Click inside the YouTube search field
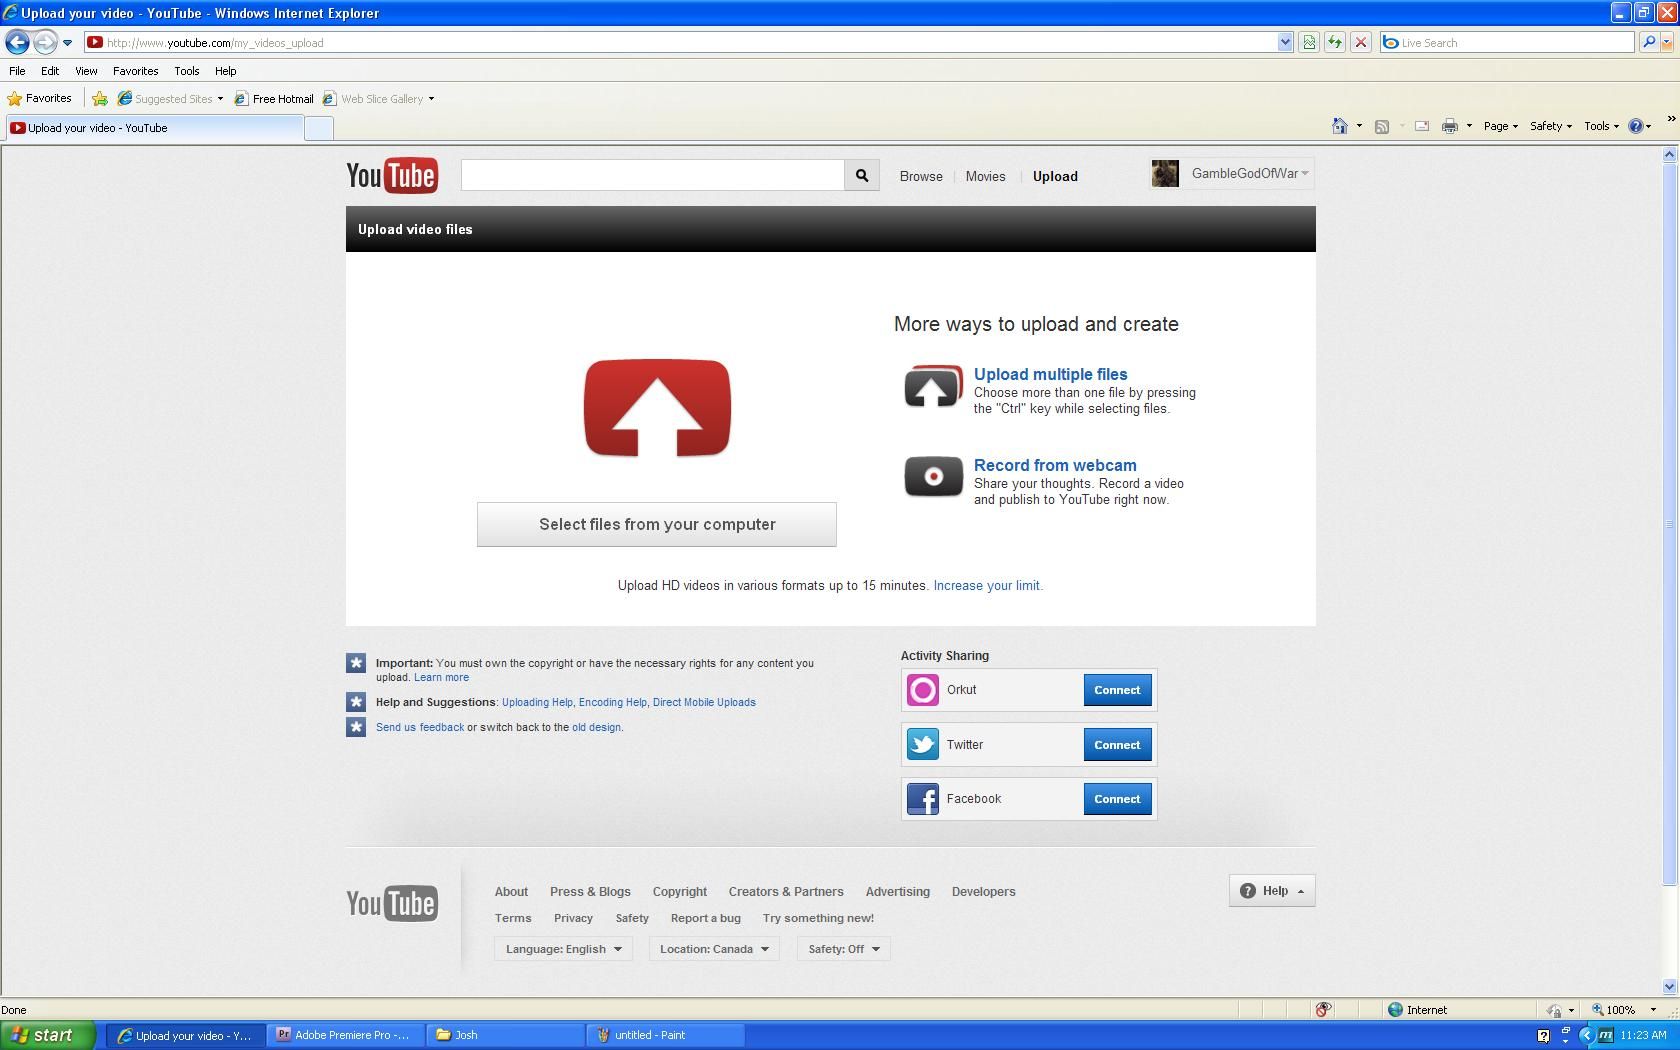1680x1050 pixels. 650,175
